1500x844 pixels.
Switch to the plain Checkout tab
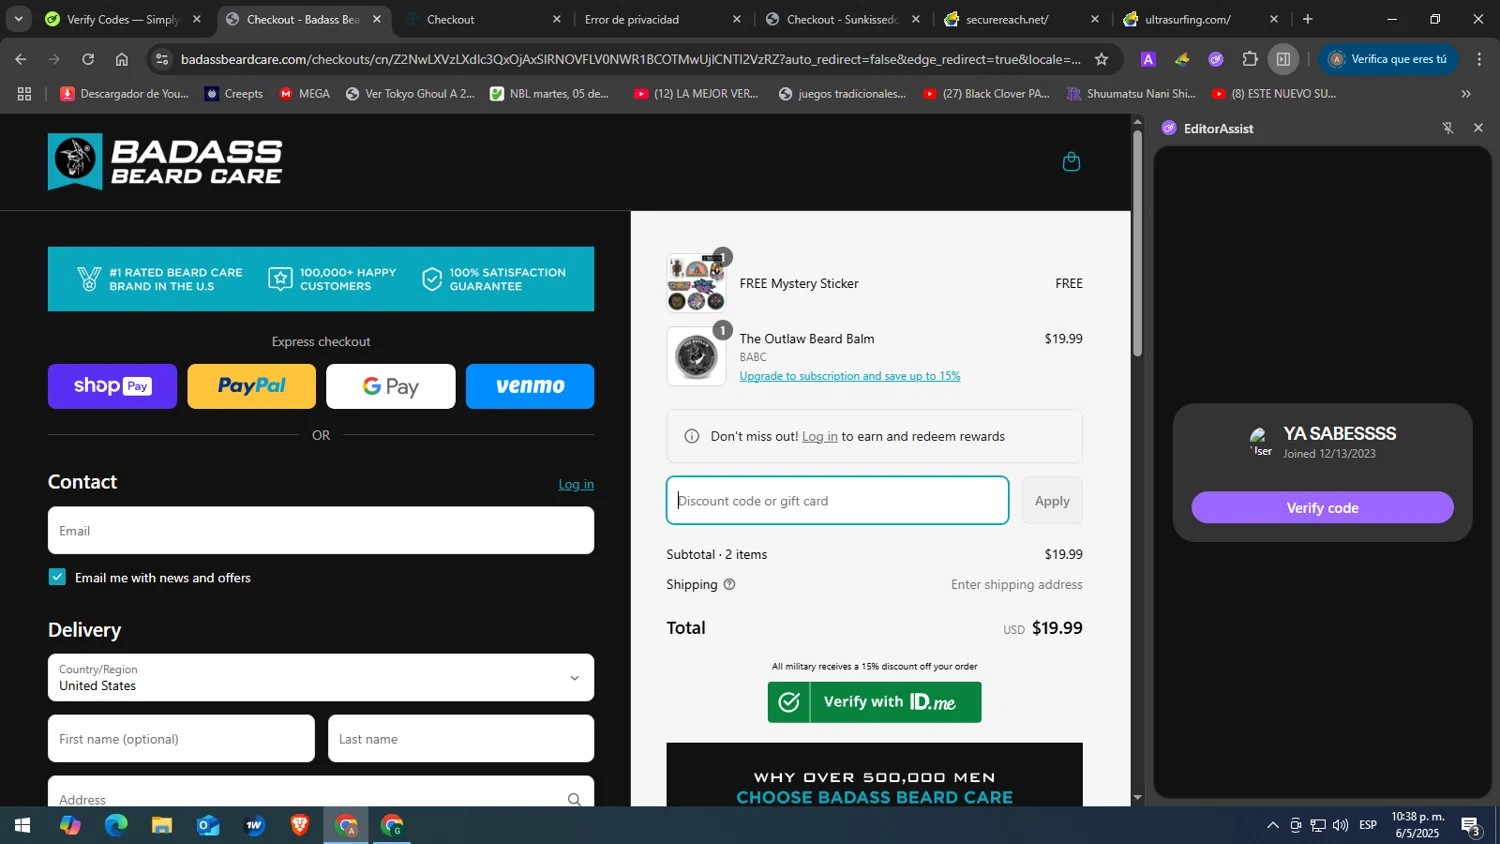click(x=482, y=19)
